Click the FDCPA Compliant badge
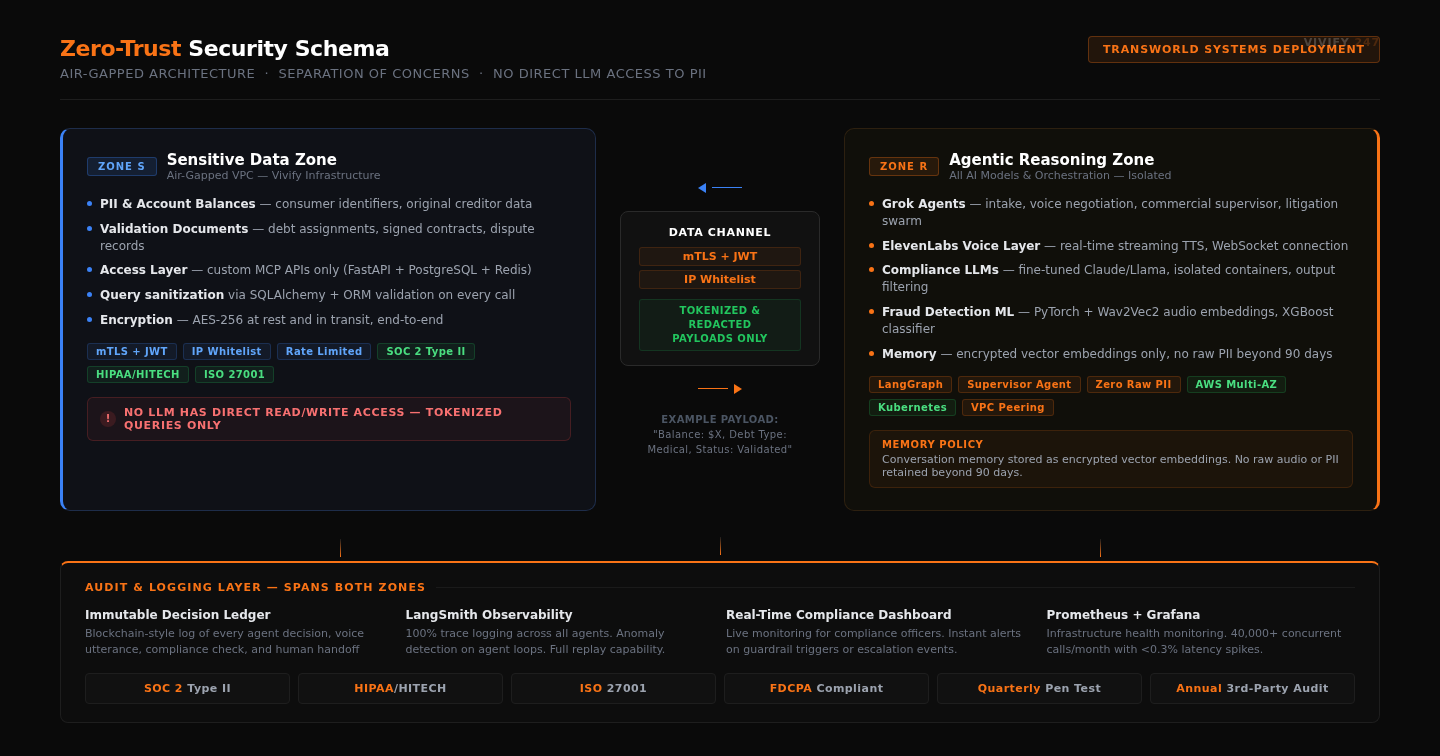The height and width of the screenshot is (756, 1440). [826, 689]
